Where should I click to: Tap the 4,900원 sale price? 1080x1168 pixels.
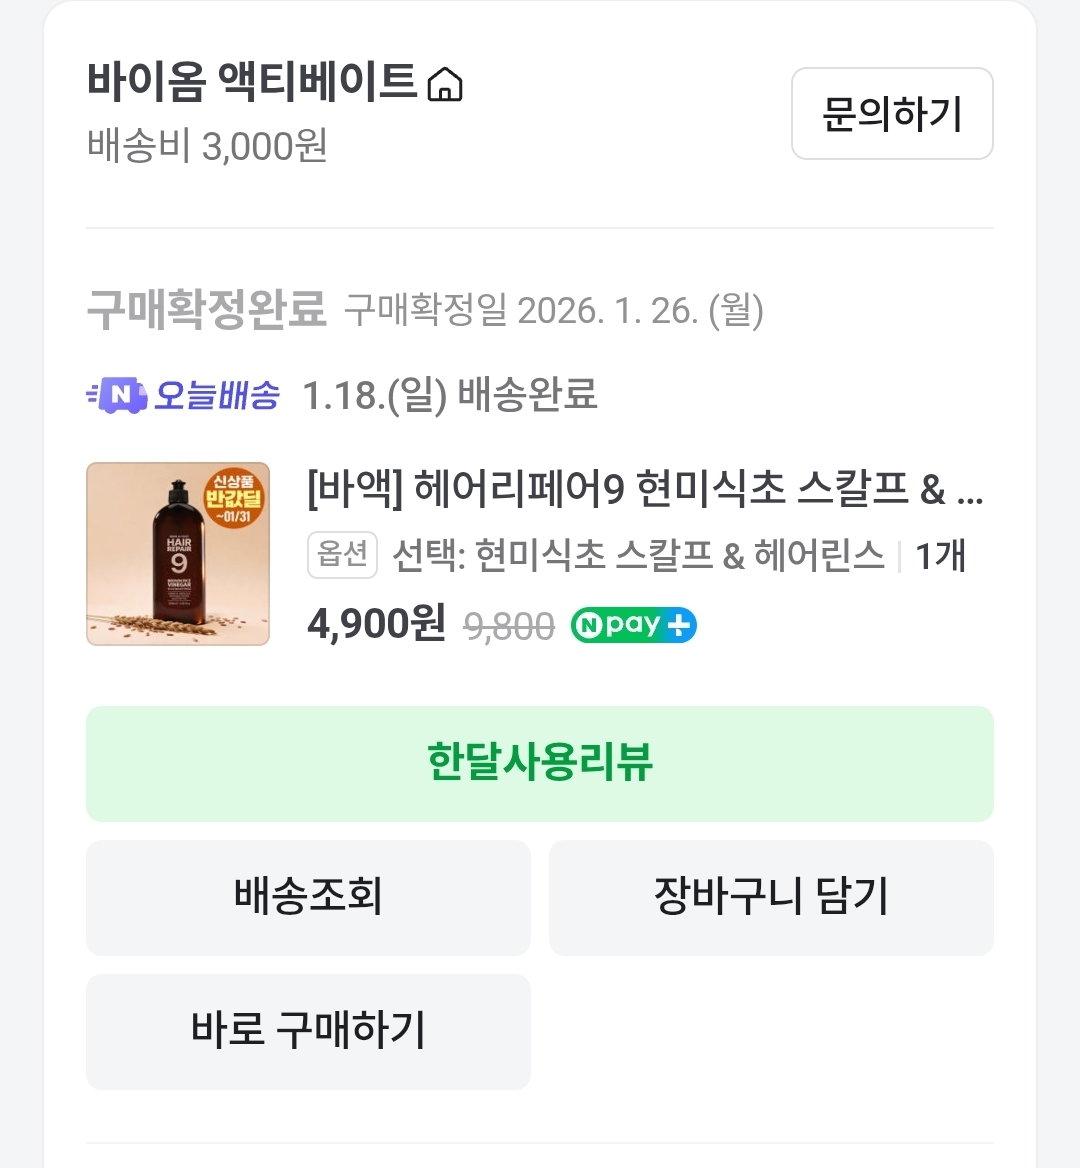click(x=376, y=625)
